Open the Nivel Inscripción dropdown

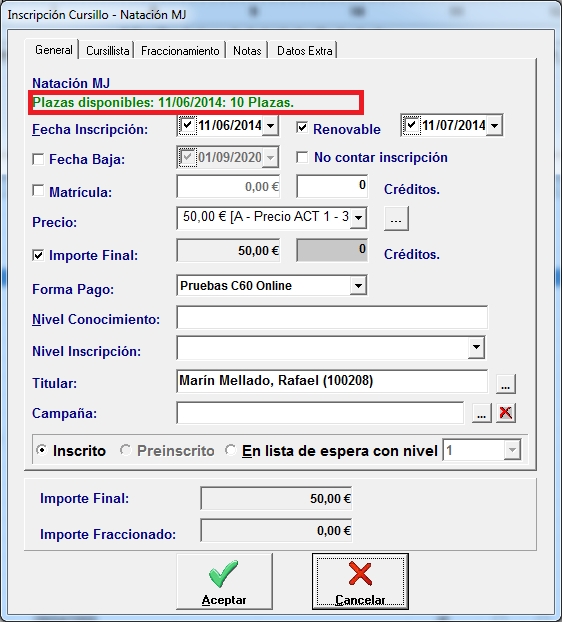coord(476,347)
